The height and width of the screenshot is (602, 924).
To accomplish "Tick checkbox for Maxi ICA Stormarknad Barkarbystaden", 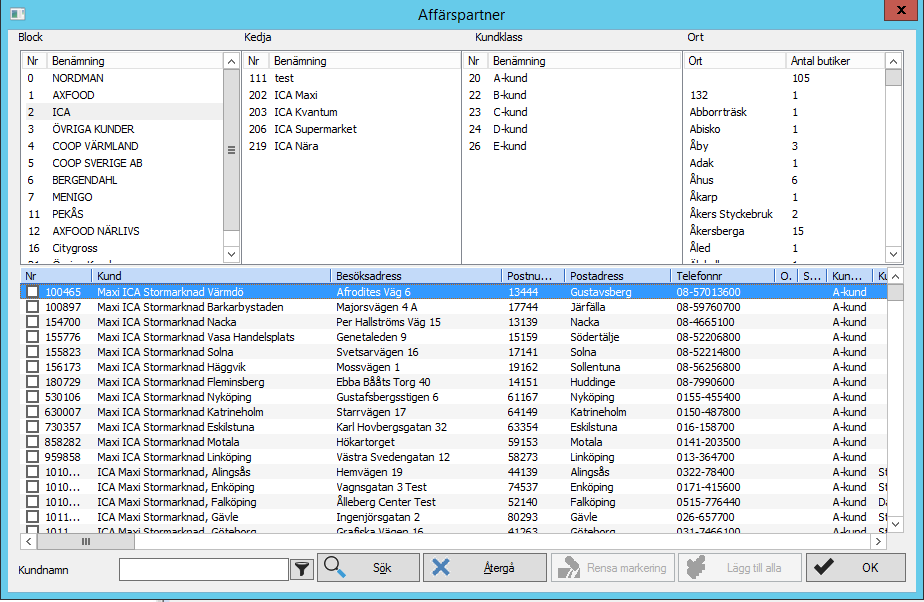I will 32,307.
